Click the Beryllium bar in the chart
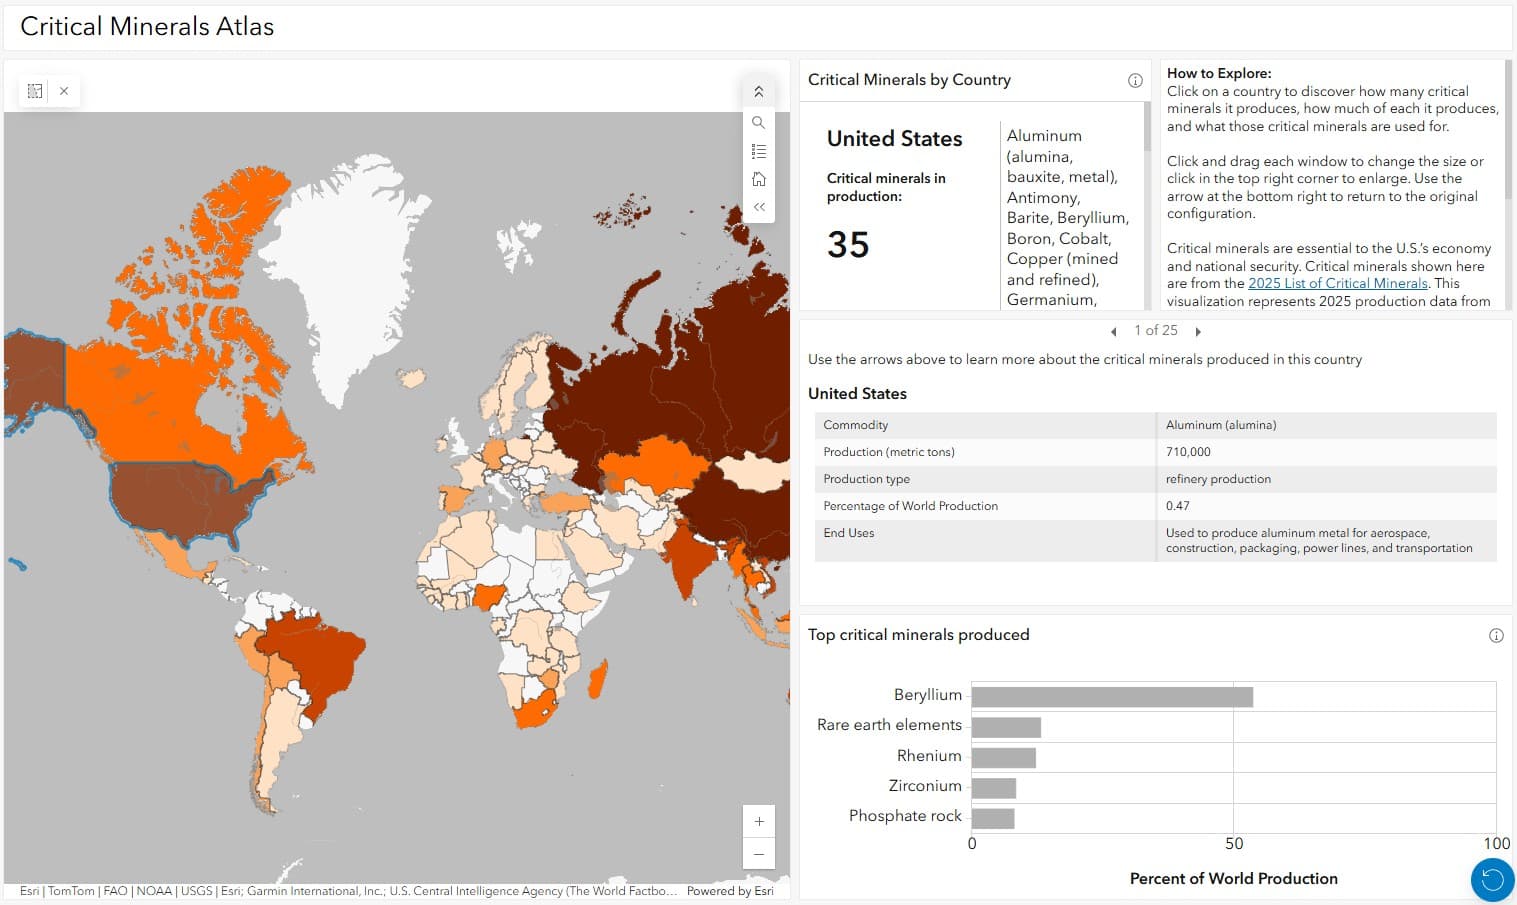The height and width of the screenshot is (905, 1517). (1111, 697)
